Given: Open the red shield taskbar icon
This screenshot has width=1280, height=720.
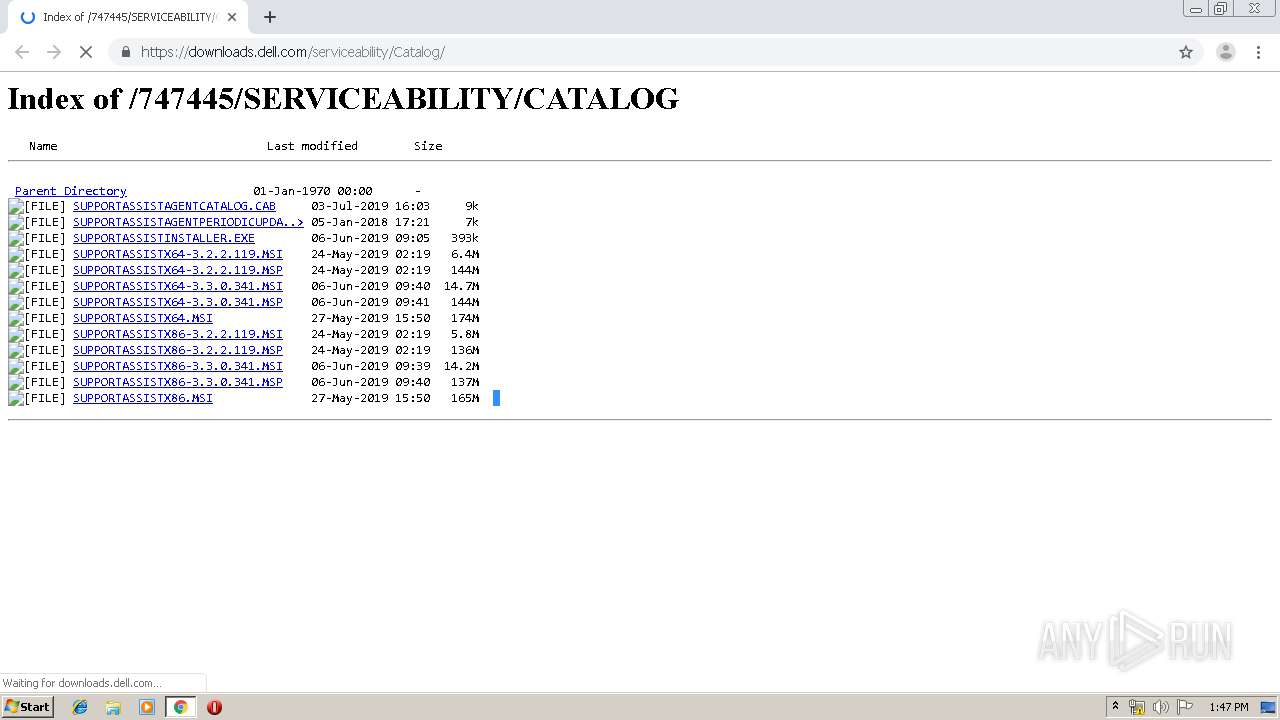Looking at the screenshot, I should [214, 707].
